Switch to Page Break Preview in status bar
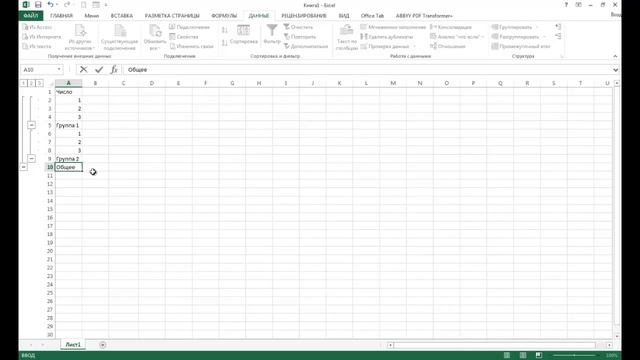Screen dimensions: 640x360 539,356
